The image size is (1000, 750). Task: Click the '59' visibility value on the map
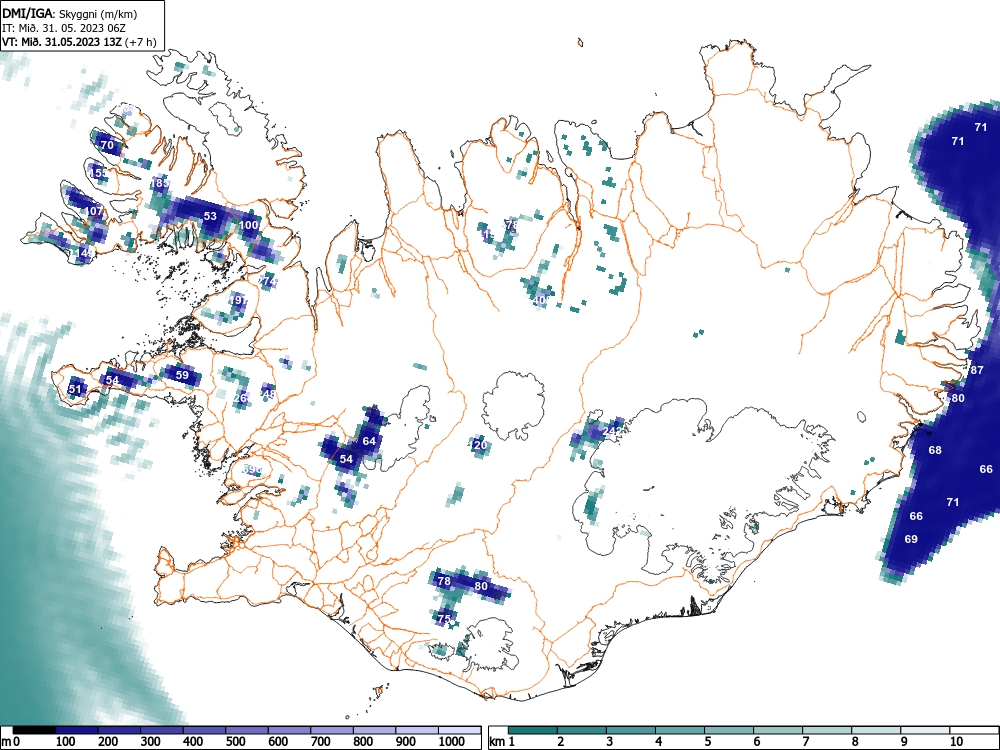point(182,375)
